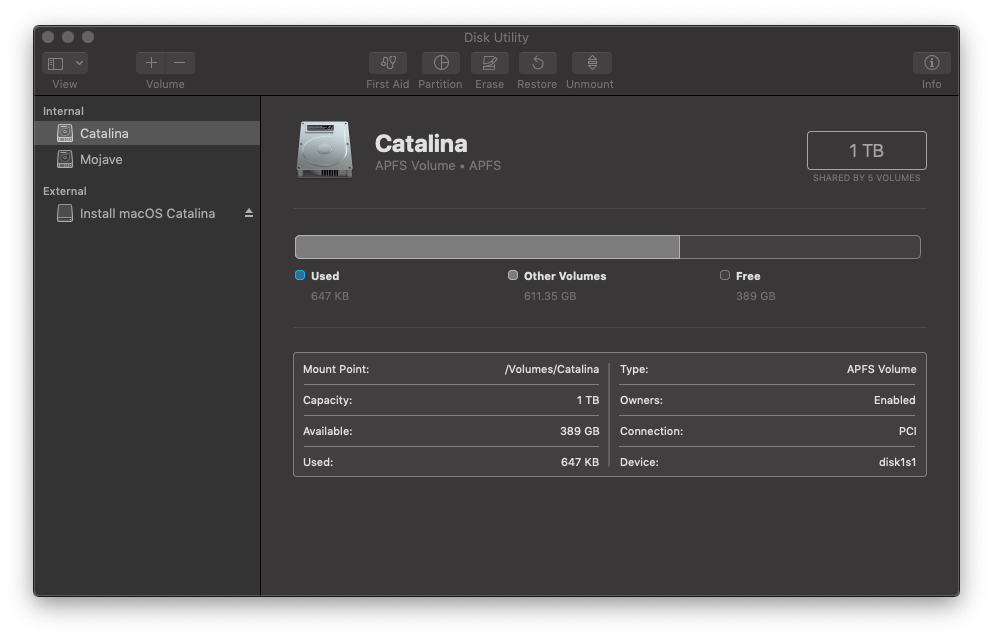993x638 pixels.
Task: Click the Catalina volume title heading
Action: point(421,144)
